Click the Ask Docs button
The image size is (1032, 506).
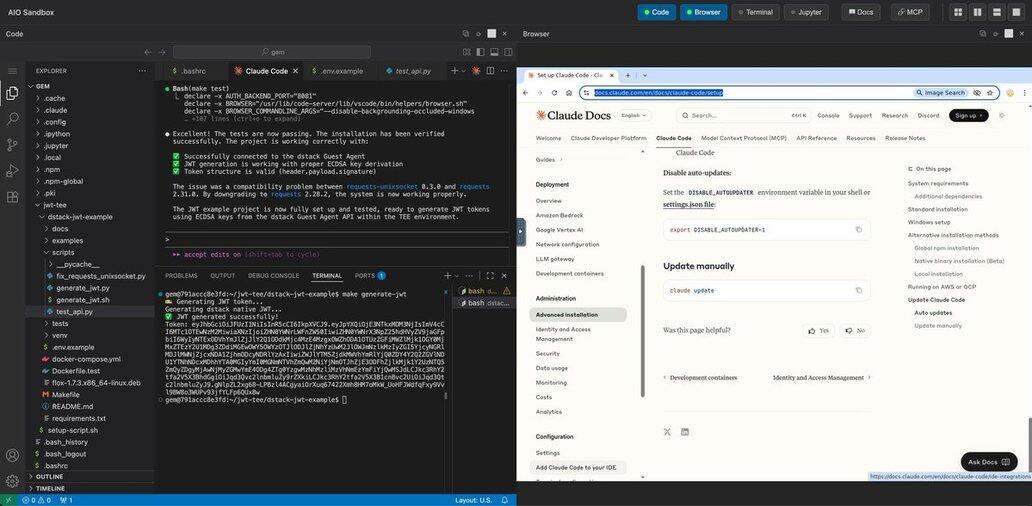[x=989, y=462]
